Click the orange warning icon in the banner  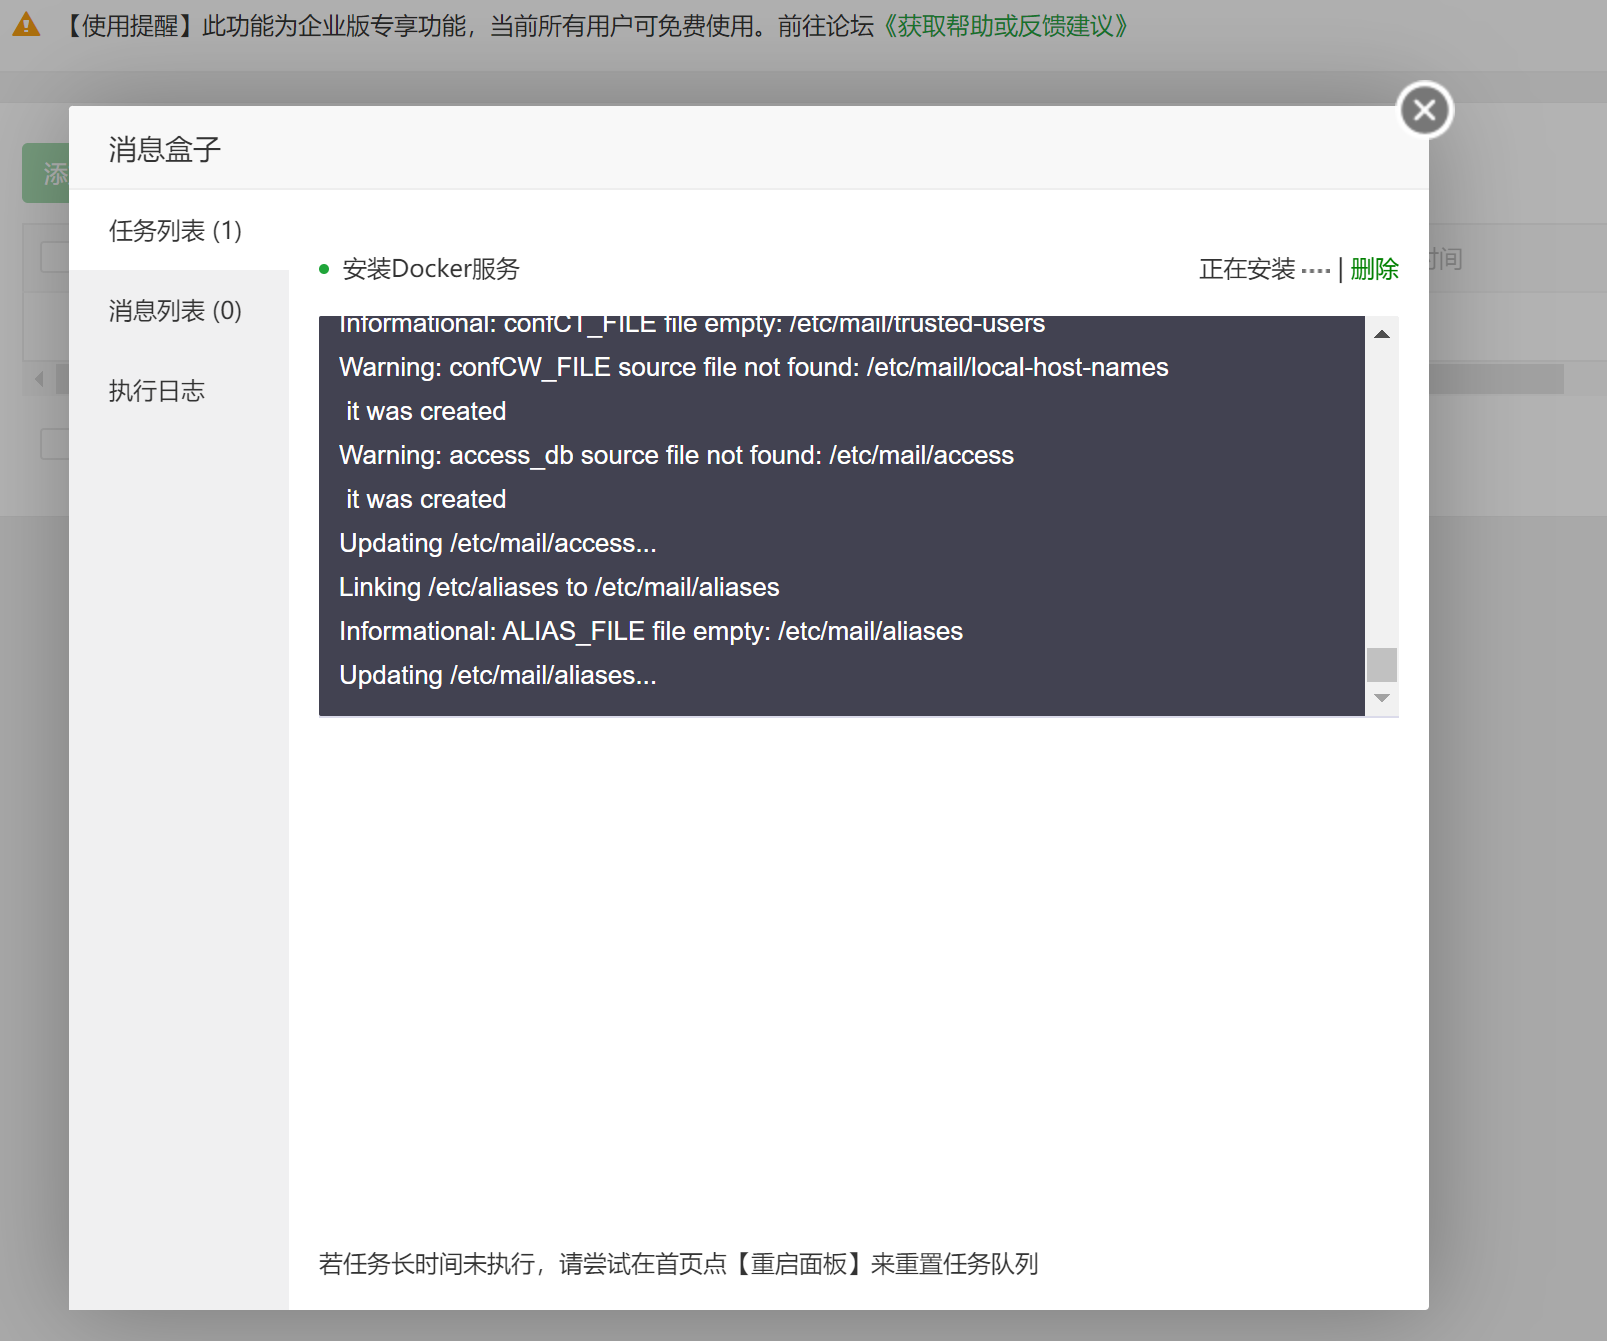[x=26, y=25]
